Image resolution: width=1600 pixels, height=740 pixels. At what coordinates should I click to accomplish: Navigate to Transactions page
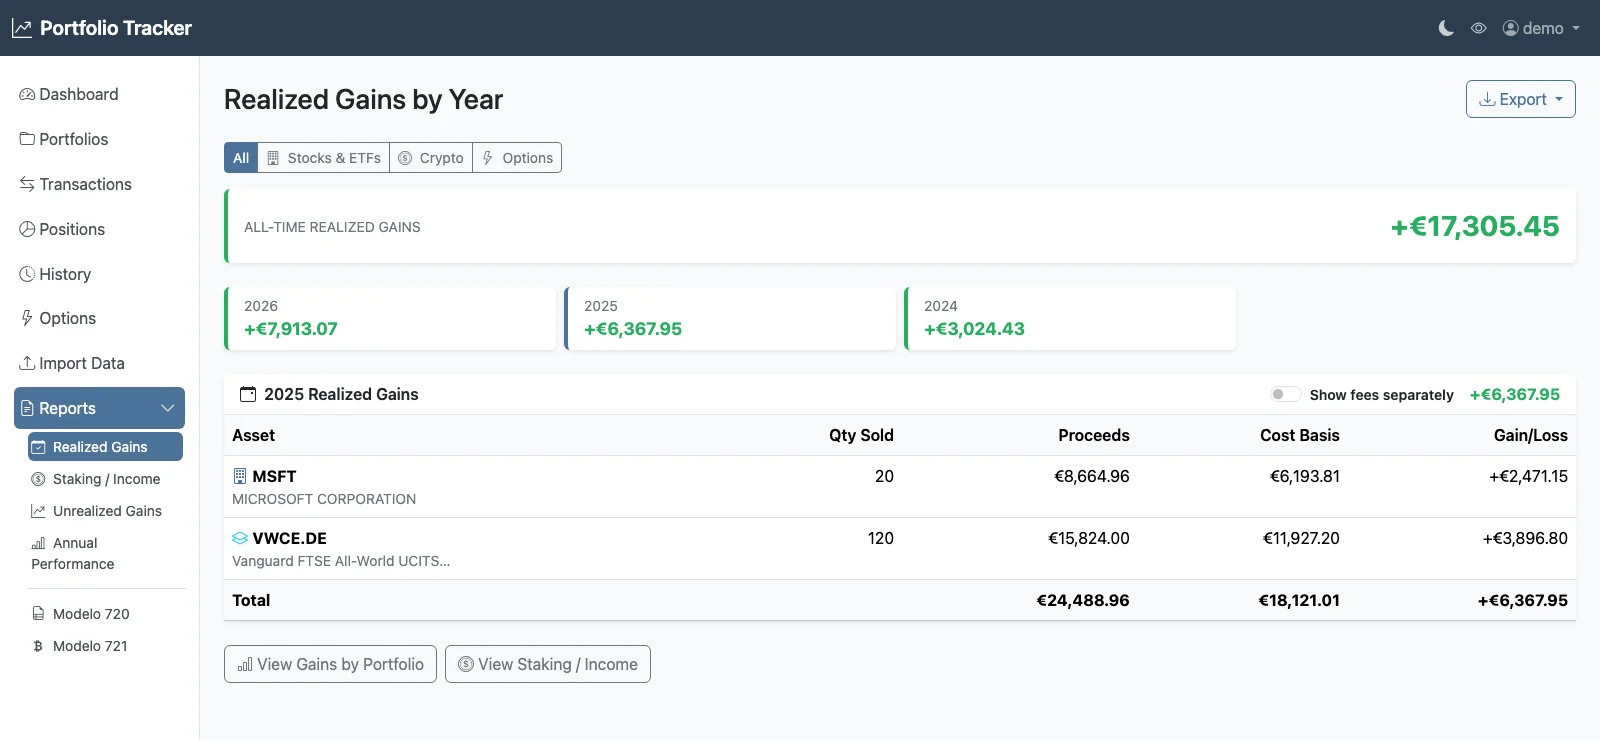click(100, 184)
